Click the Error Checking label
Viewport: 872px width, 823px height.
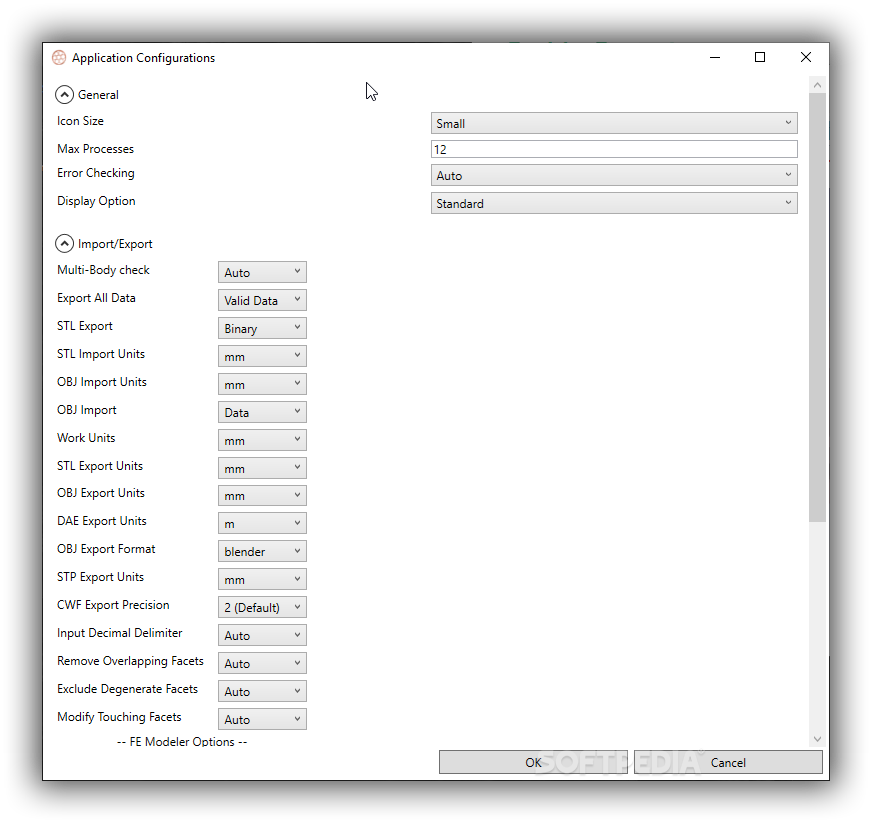(x=96, y=173)
